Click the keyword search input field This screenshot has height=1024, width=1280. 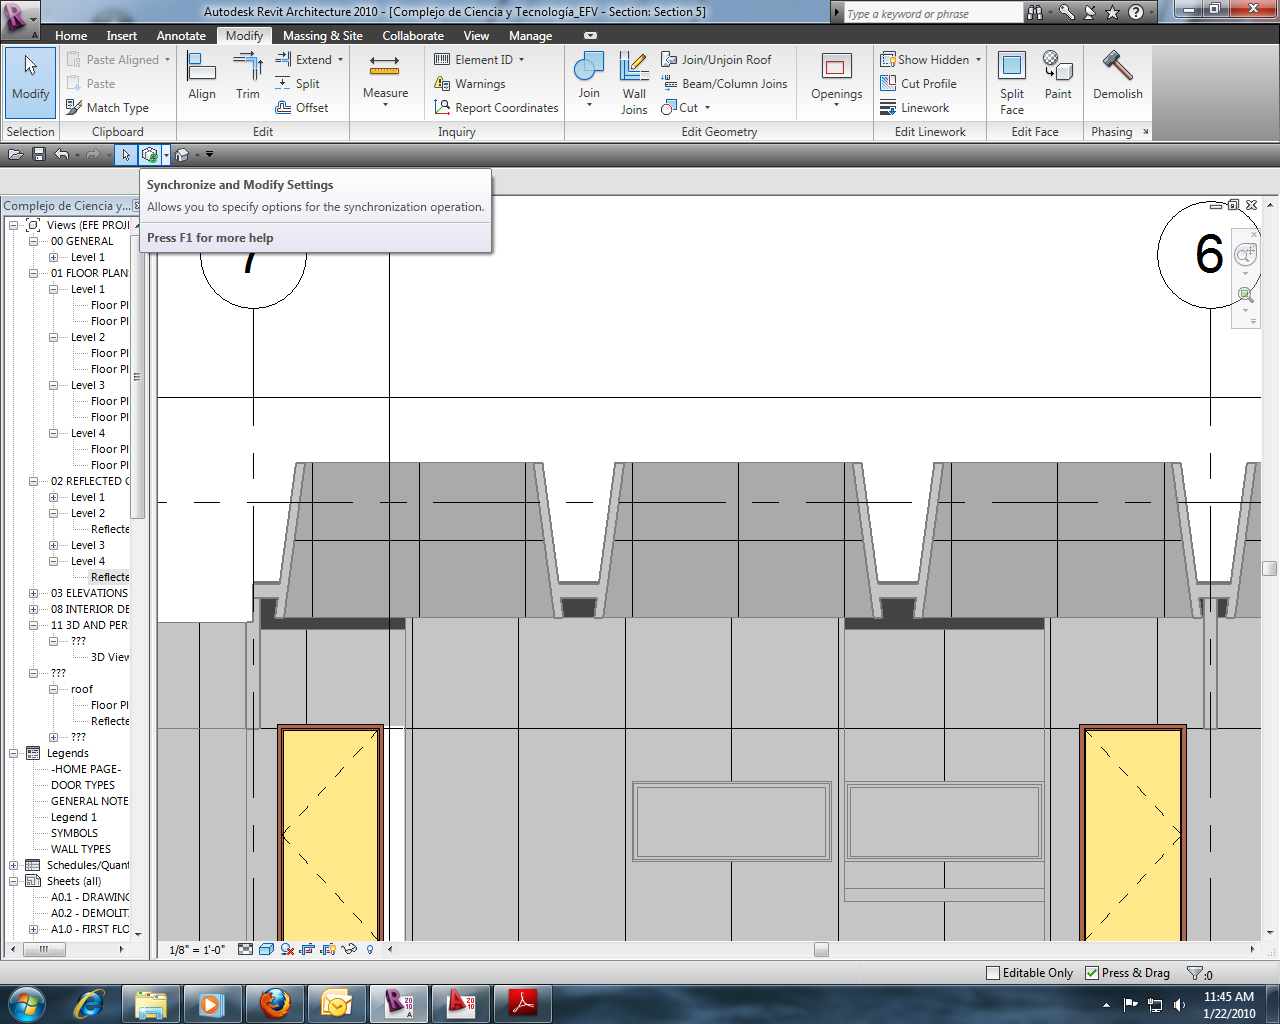[930, 14]
